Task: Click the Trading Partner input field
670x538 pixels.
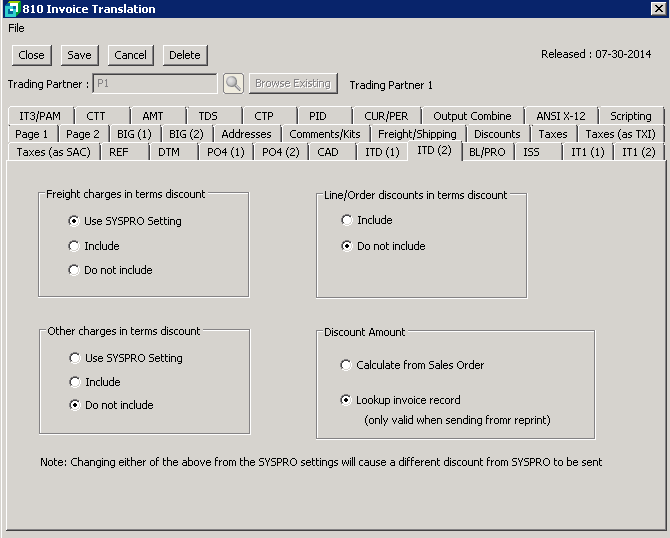Action: [x=154, y=84]
